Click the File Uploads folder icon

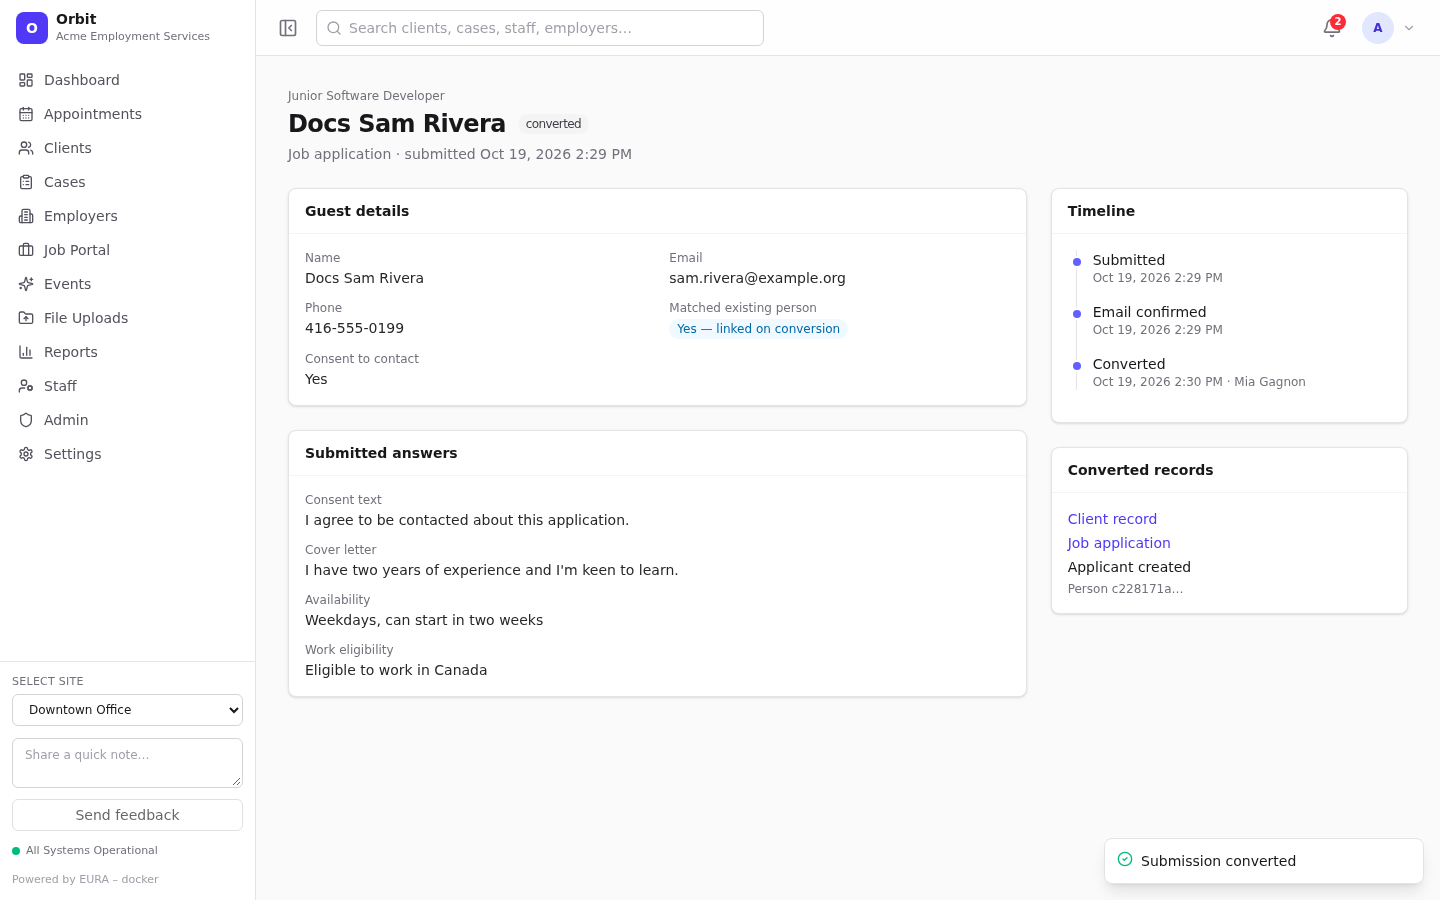pos(26,318)
